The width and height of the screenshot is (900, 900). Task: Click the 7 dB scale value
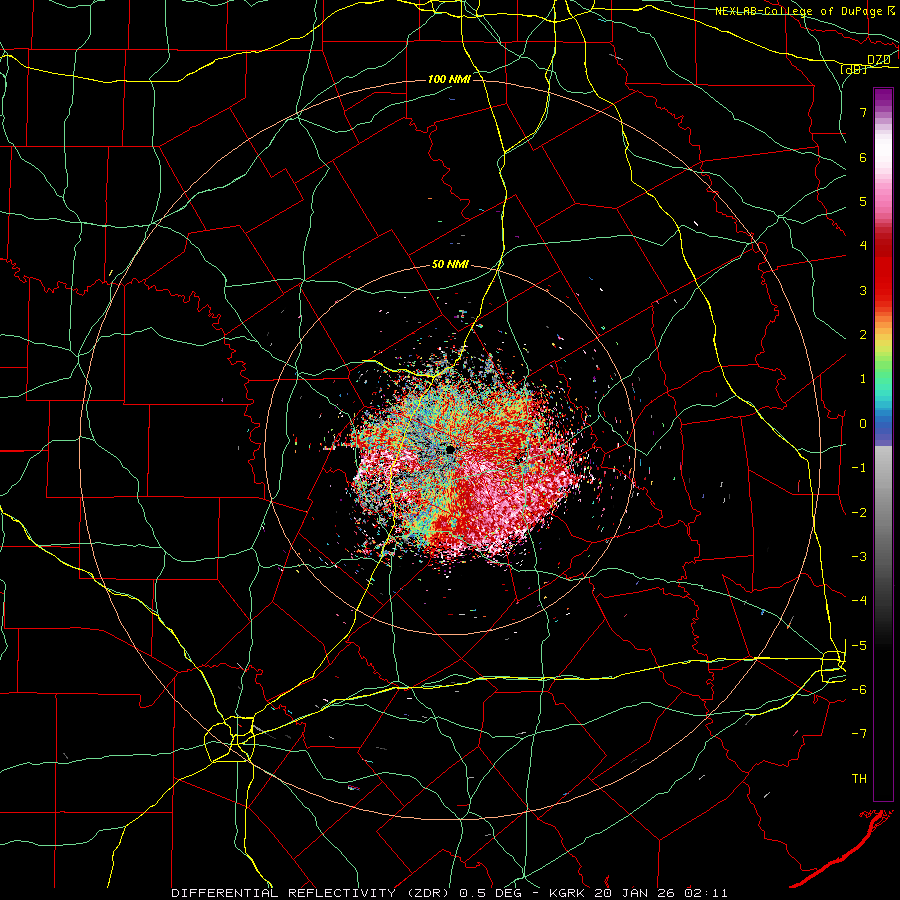coord(863,112)
